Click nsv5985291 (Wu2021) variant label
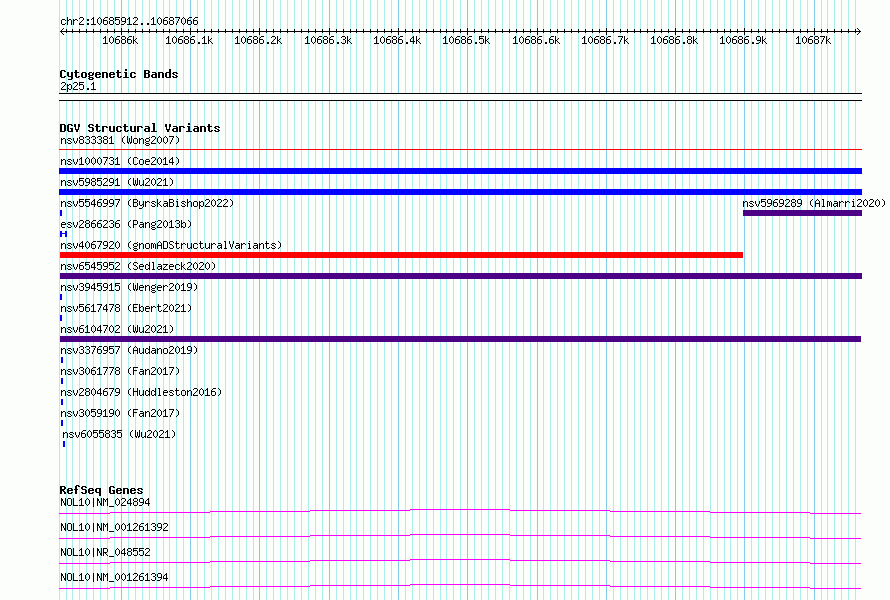The height and width of the screenshot is (600, 890). coord(117,182)
